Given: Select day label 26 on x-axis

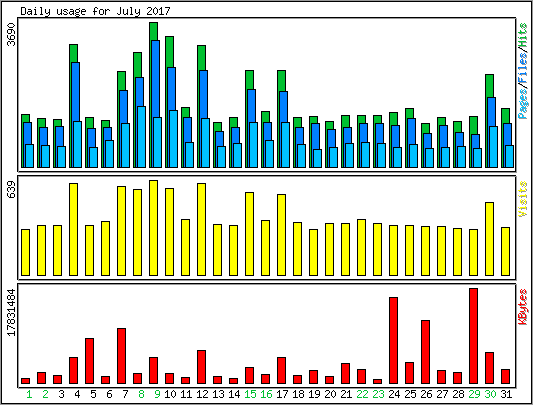Looking at the screenshot, I should 426,394.
